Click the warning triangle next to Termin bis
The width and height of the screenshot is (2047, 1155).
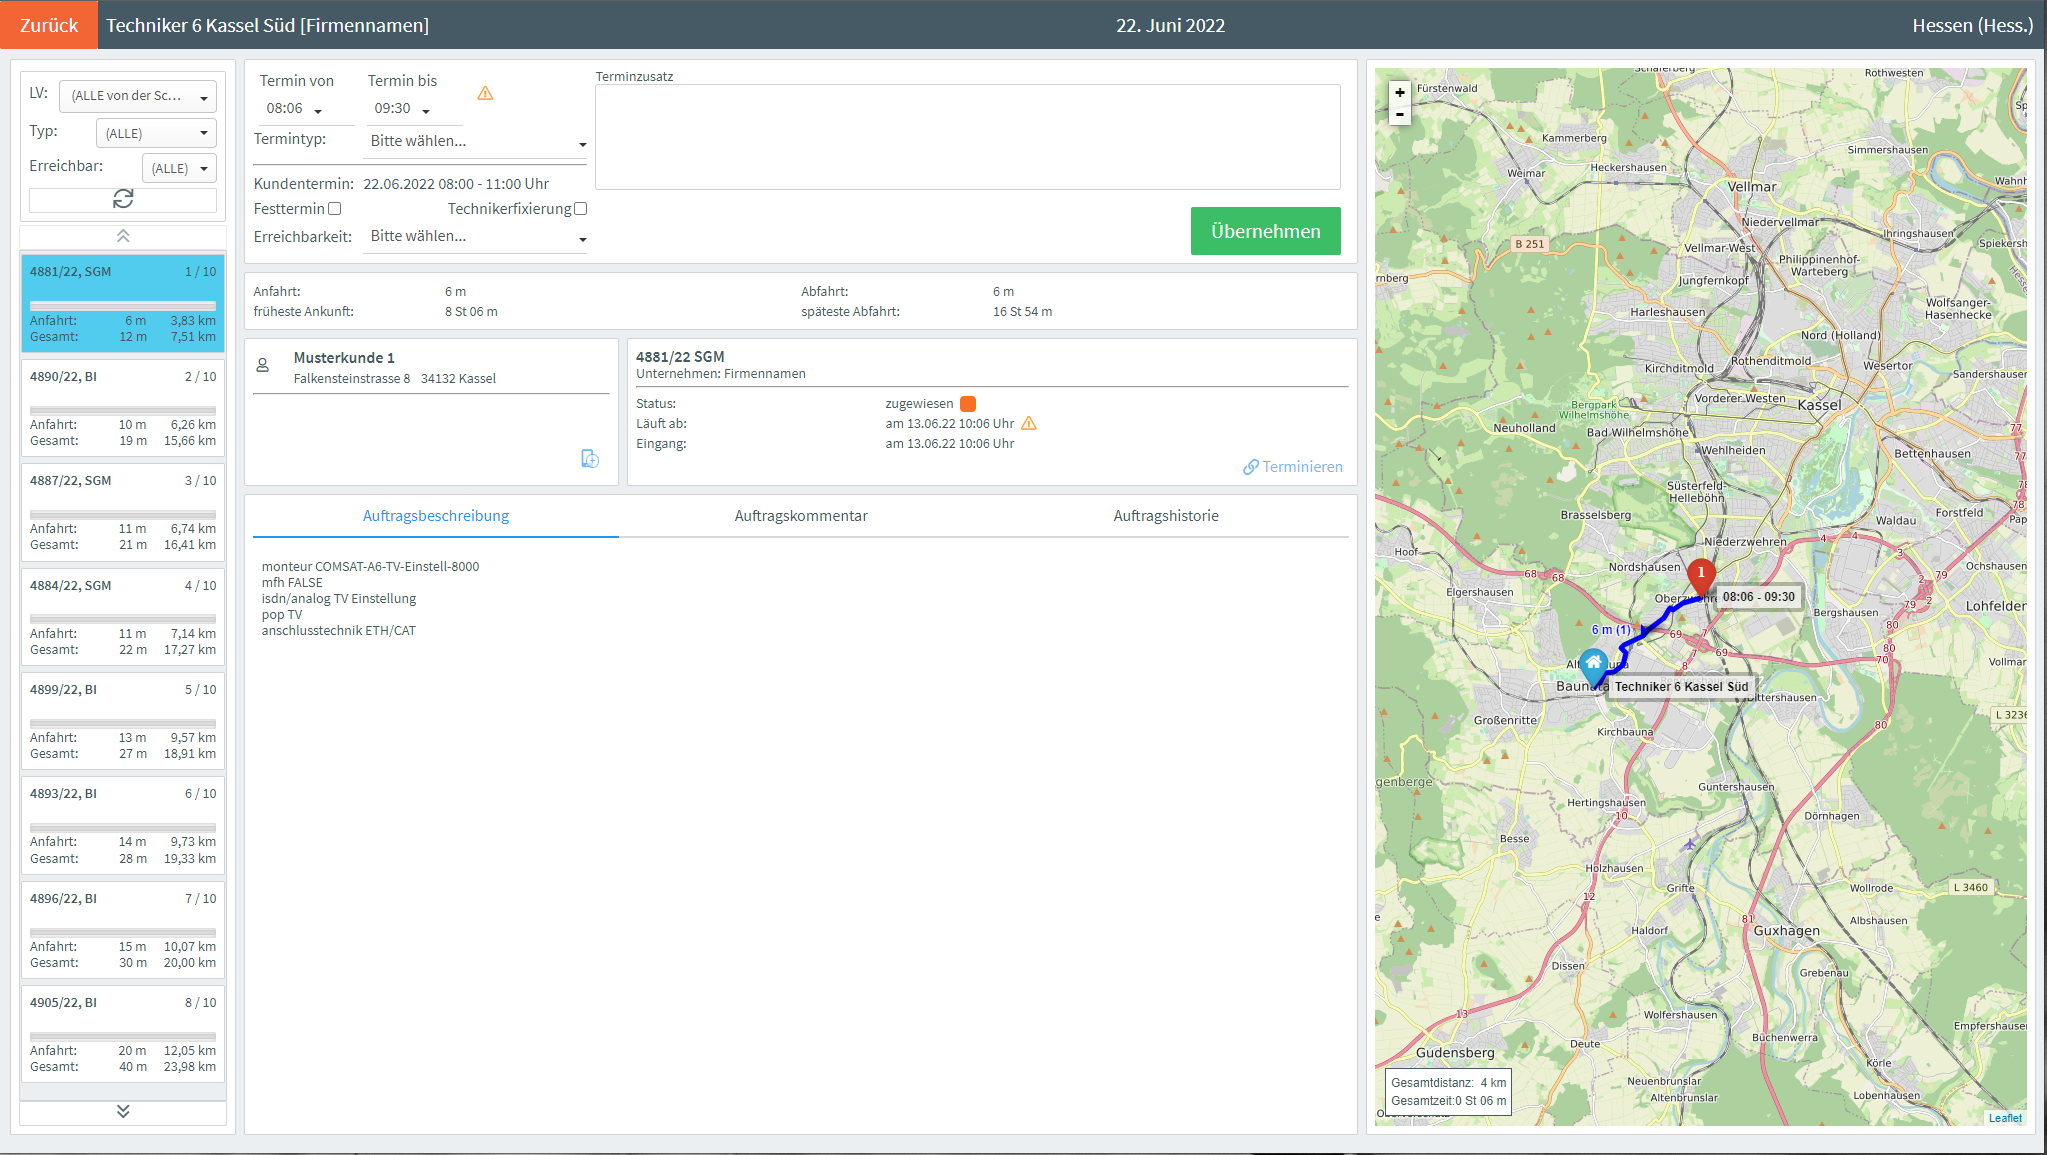(x=485, y=93)
